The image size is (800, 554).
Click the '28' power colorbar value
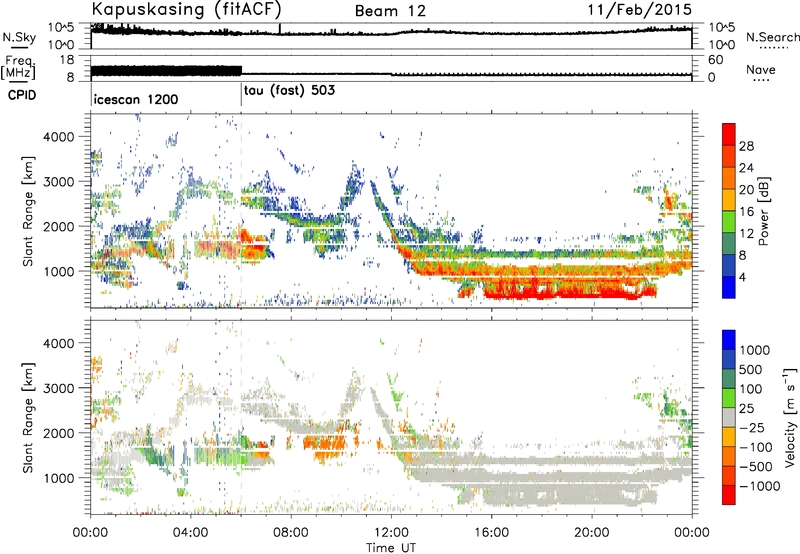[x=746, y=146]
